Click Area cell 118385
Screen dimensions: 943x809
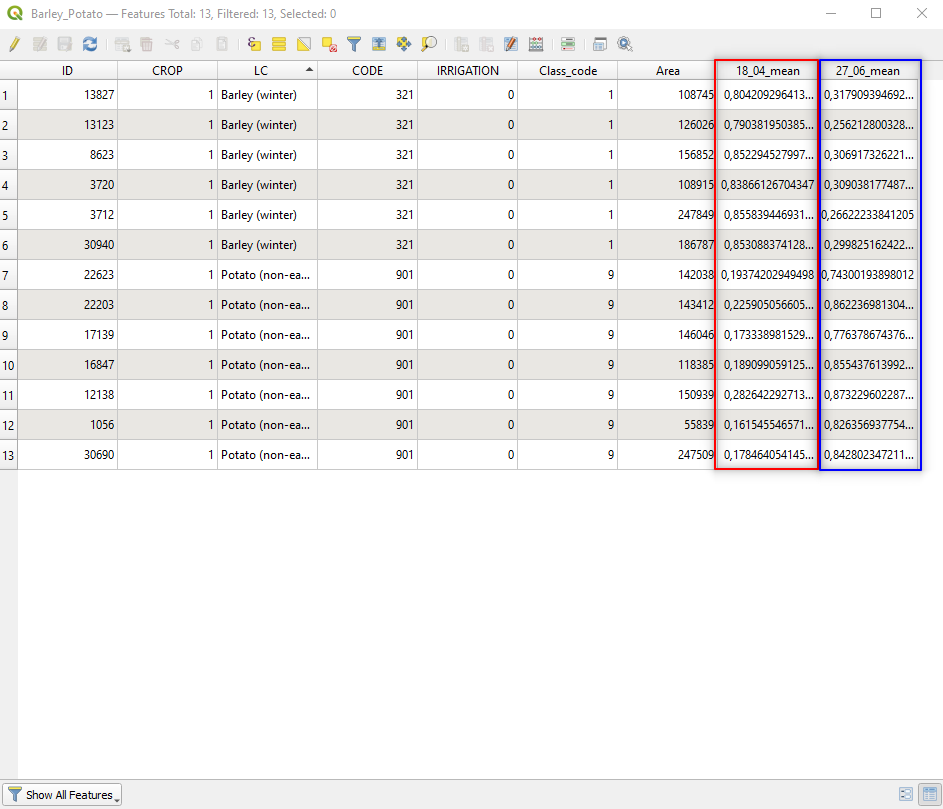pos(667,365)
